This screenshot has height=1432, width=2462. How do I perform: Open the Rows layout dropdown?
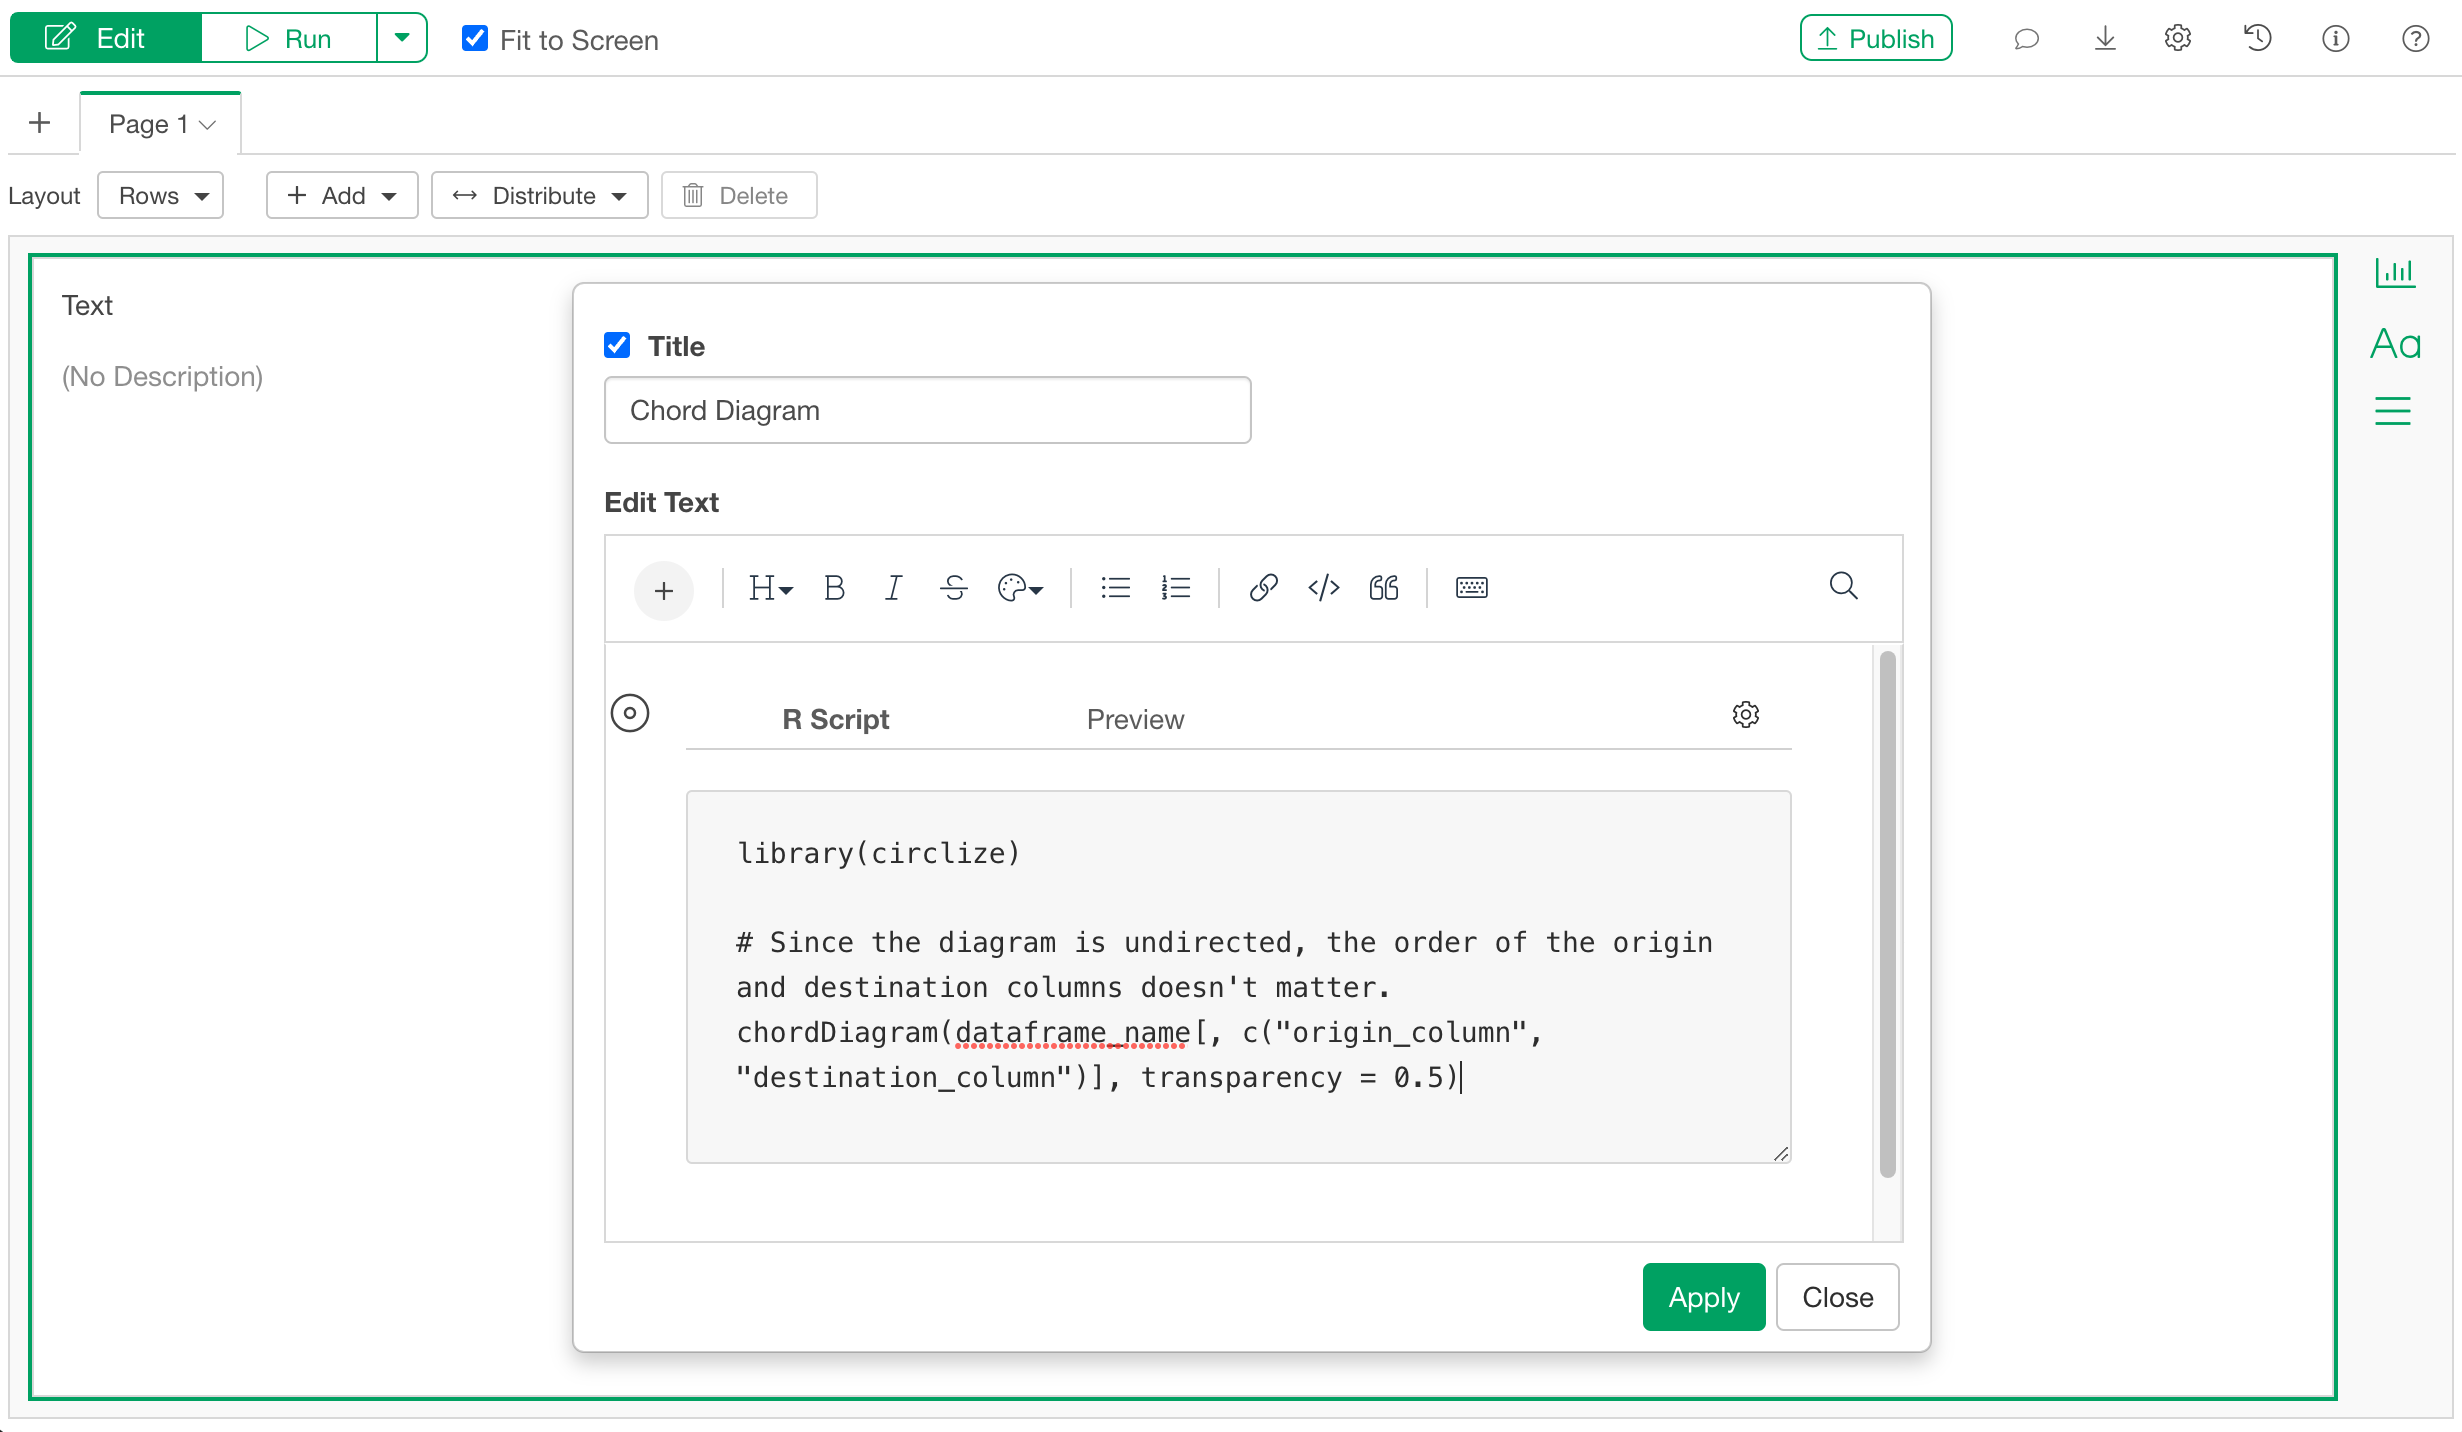(161, 195)
